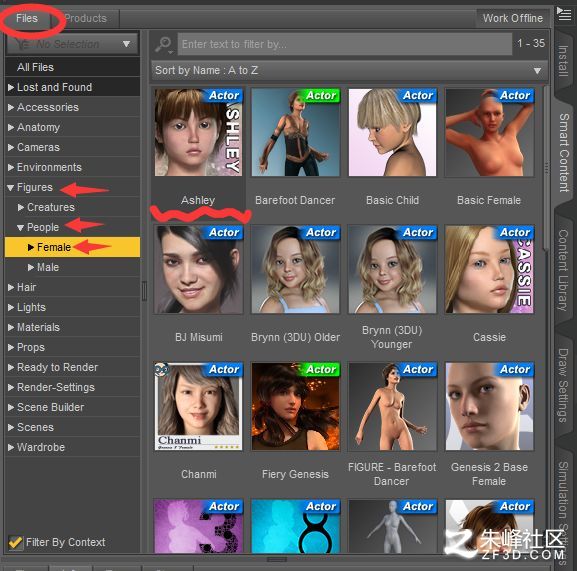Collapse the Figures category arrow
This screenshot has width=577, height=571.
pyautogui.click(x=11, y=188)
